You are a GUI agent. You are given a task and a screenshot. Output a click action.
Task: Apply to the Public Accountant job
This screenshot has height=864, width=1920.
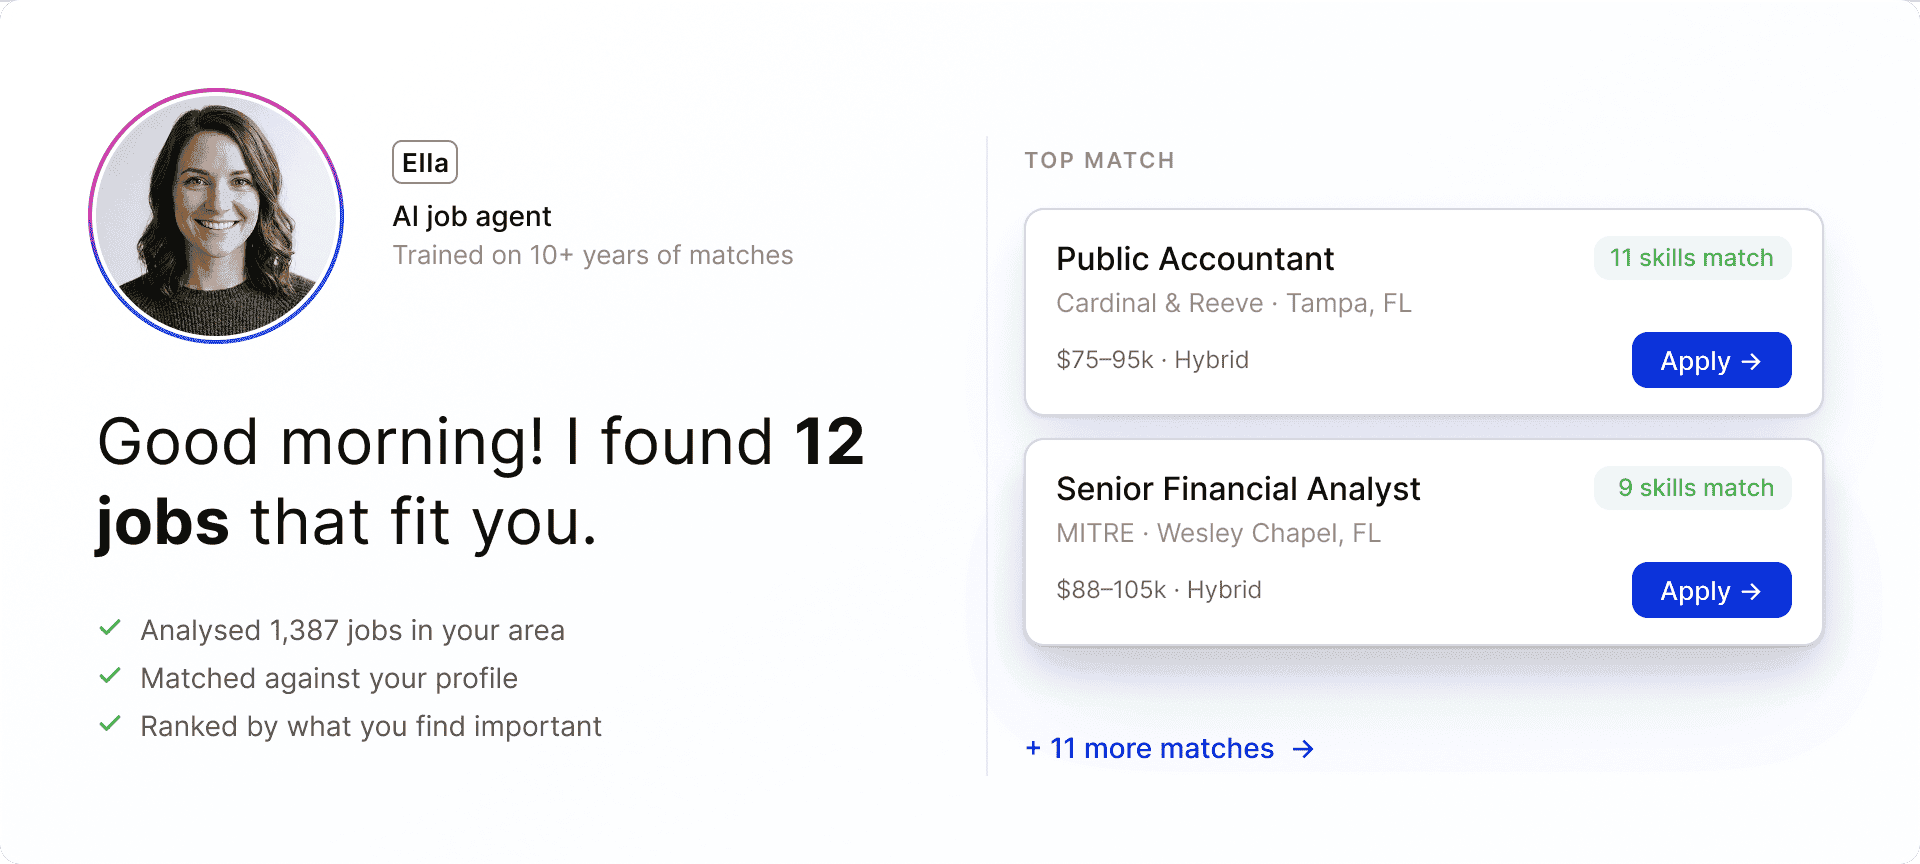pos(1711,360)
